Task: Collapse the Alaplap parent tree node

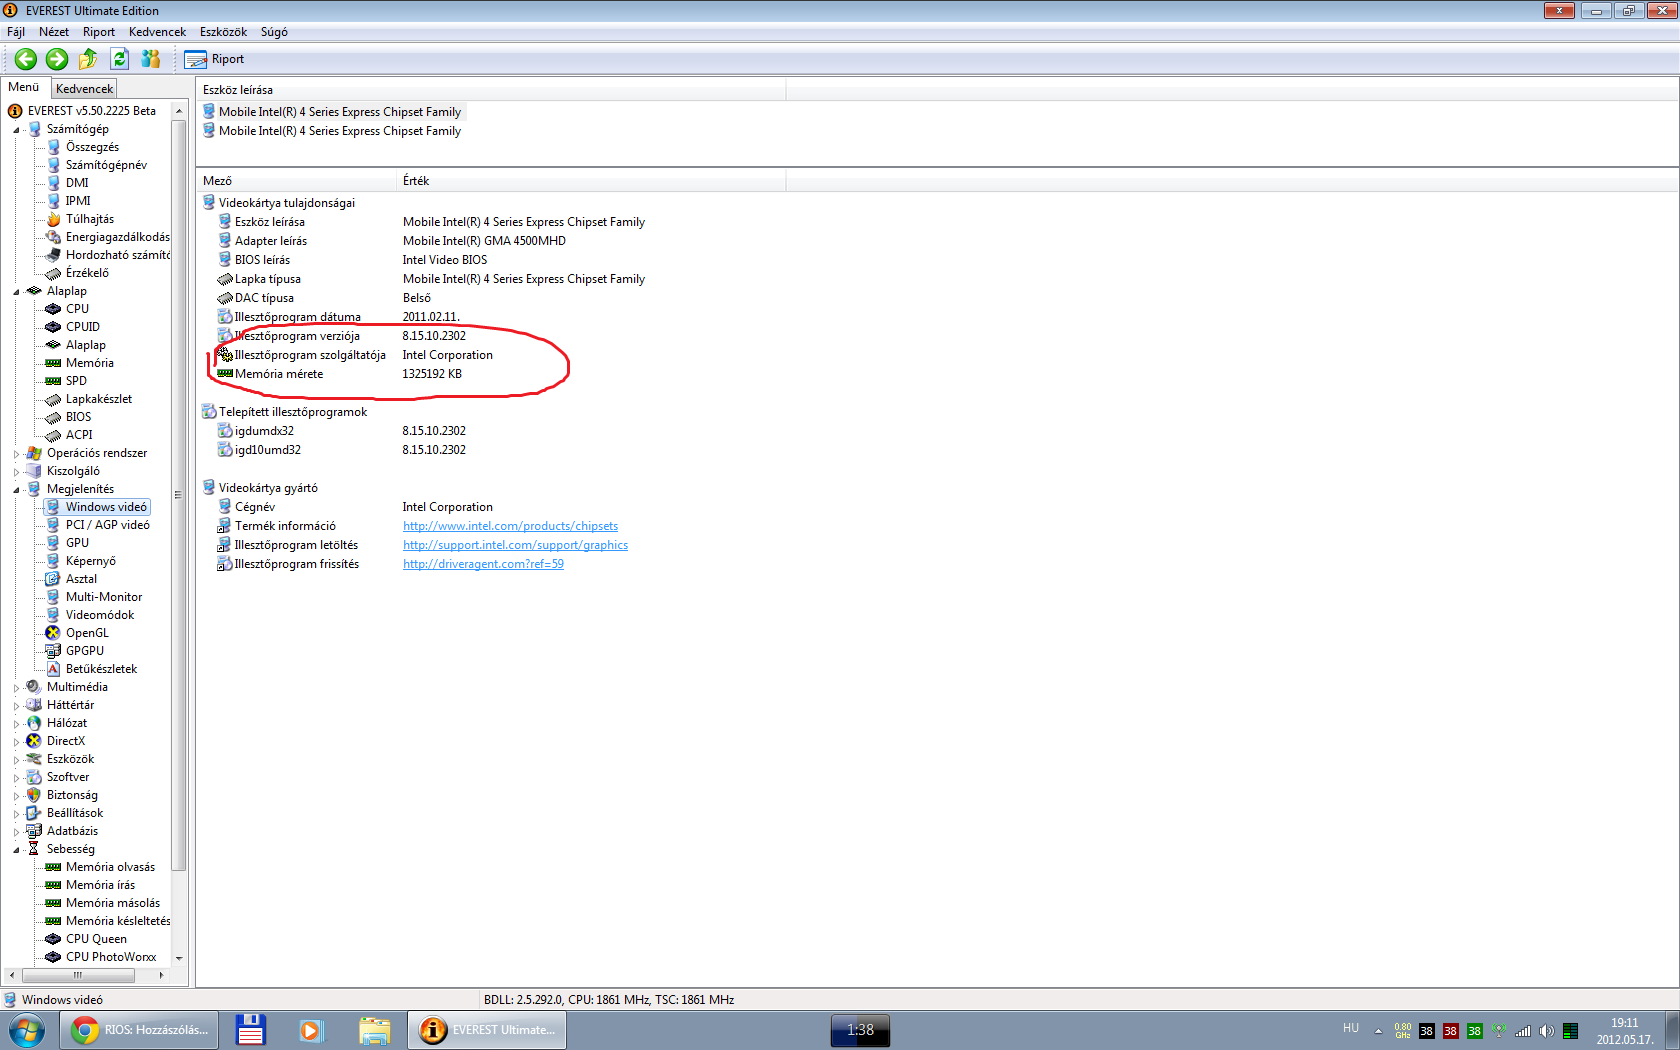Action: (x=16, y=292)
